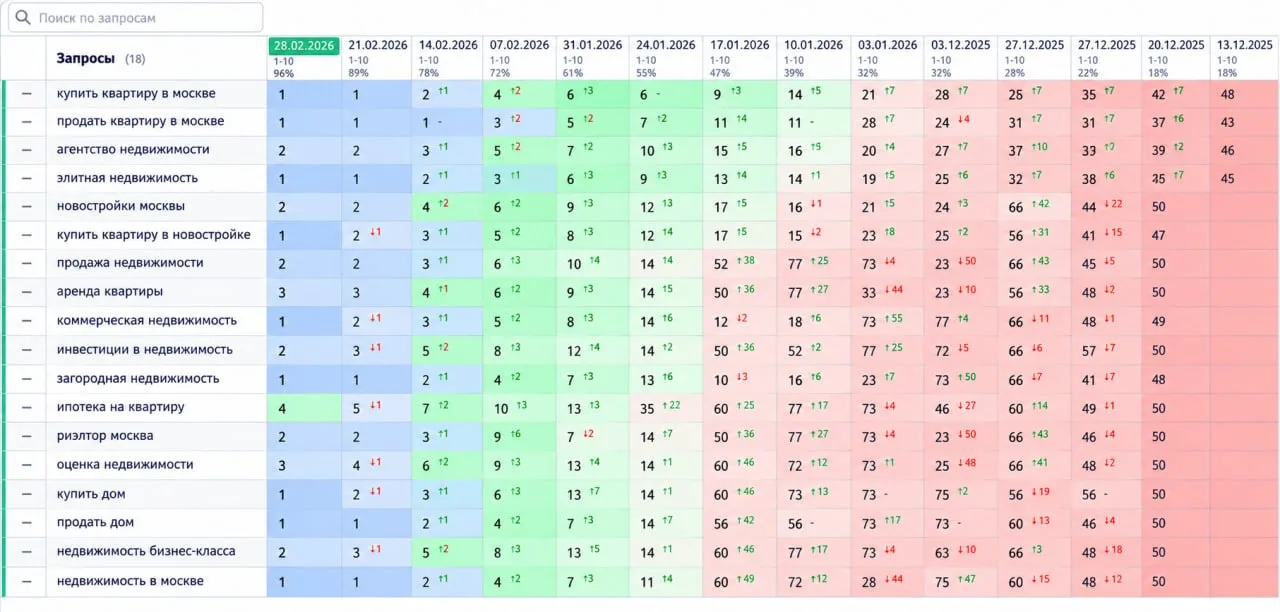Click the 13.12.2025 cell showing 48
The width and height of the screenshot is (1280, 612).
pyautogui.click(x=1245, y=94)
